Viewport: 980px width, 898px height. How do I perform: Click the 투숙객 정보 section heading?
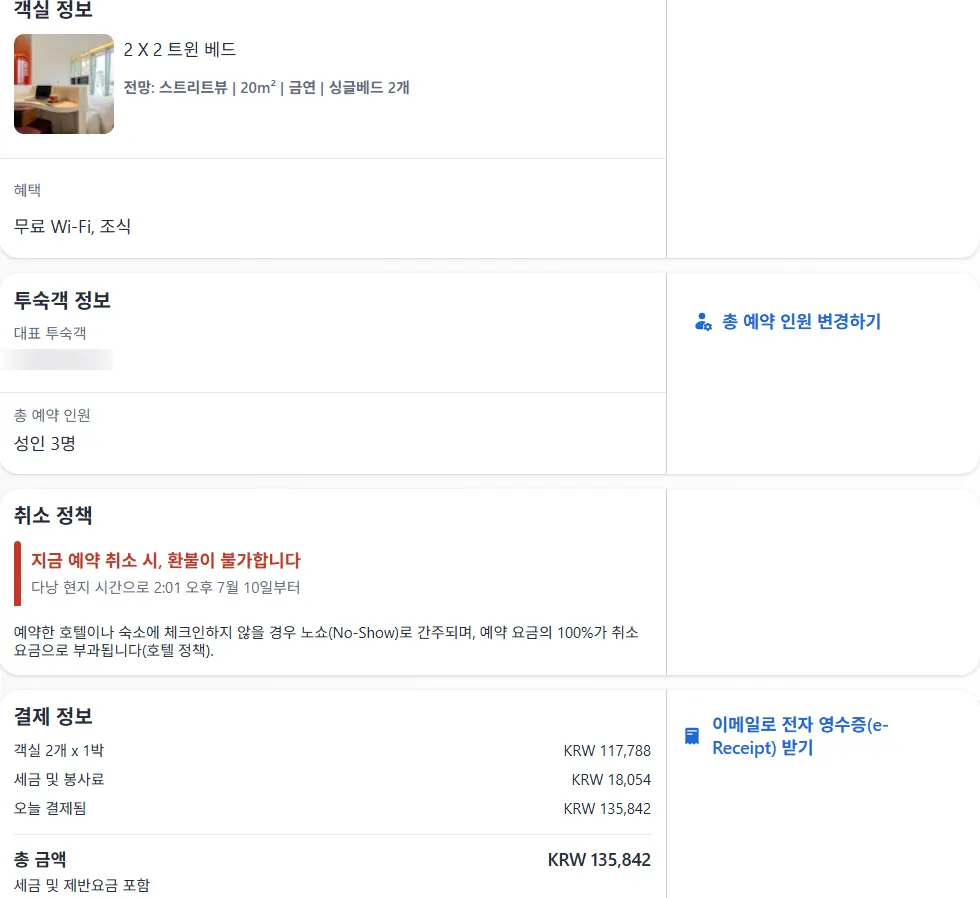pyautogui.click(x=62, y=301)
